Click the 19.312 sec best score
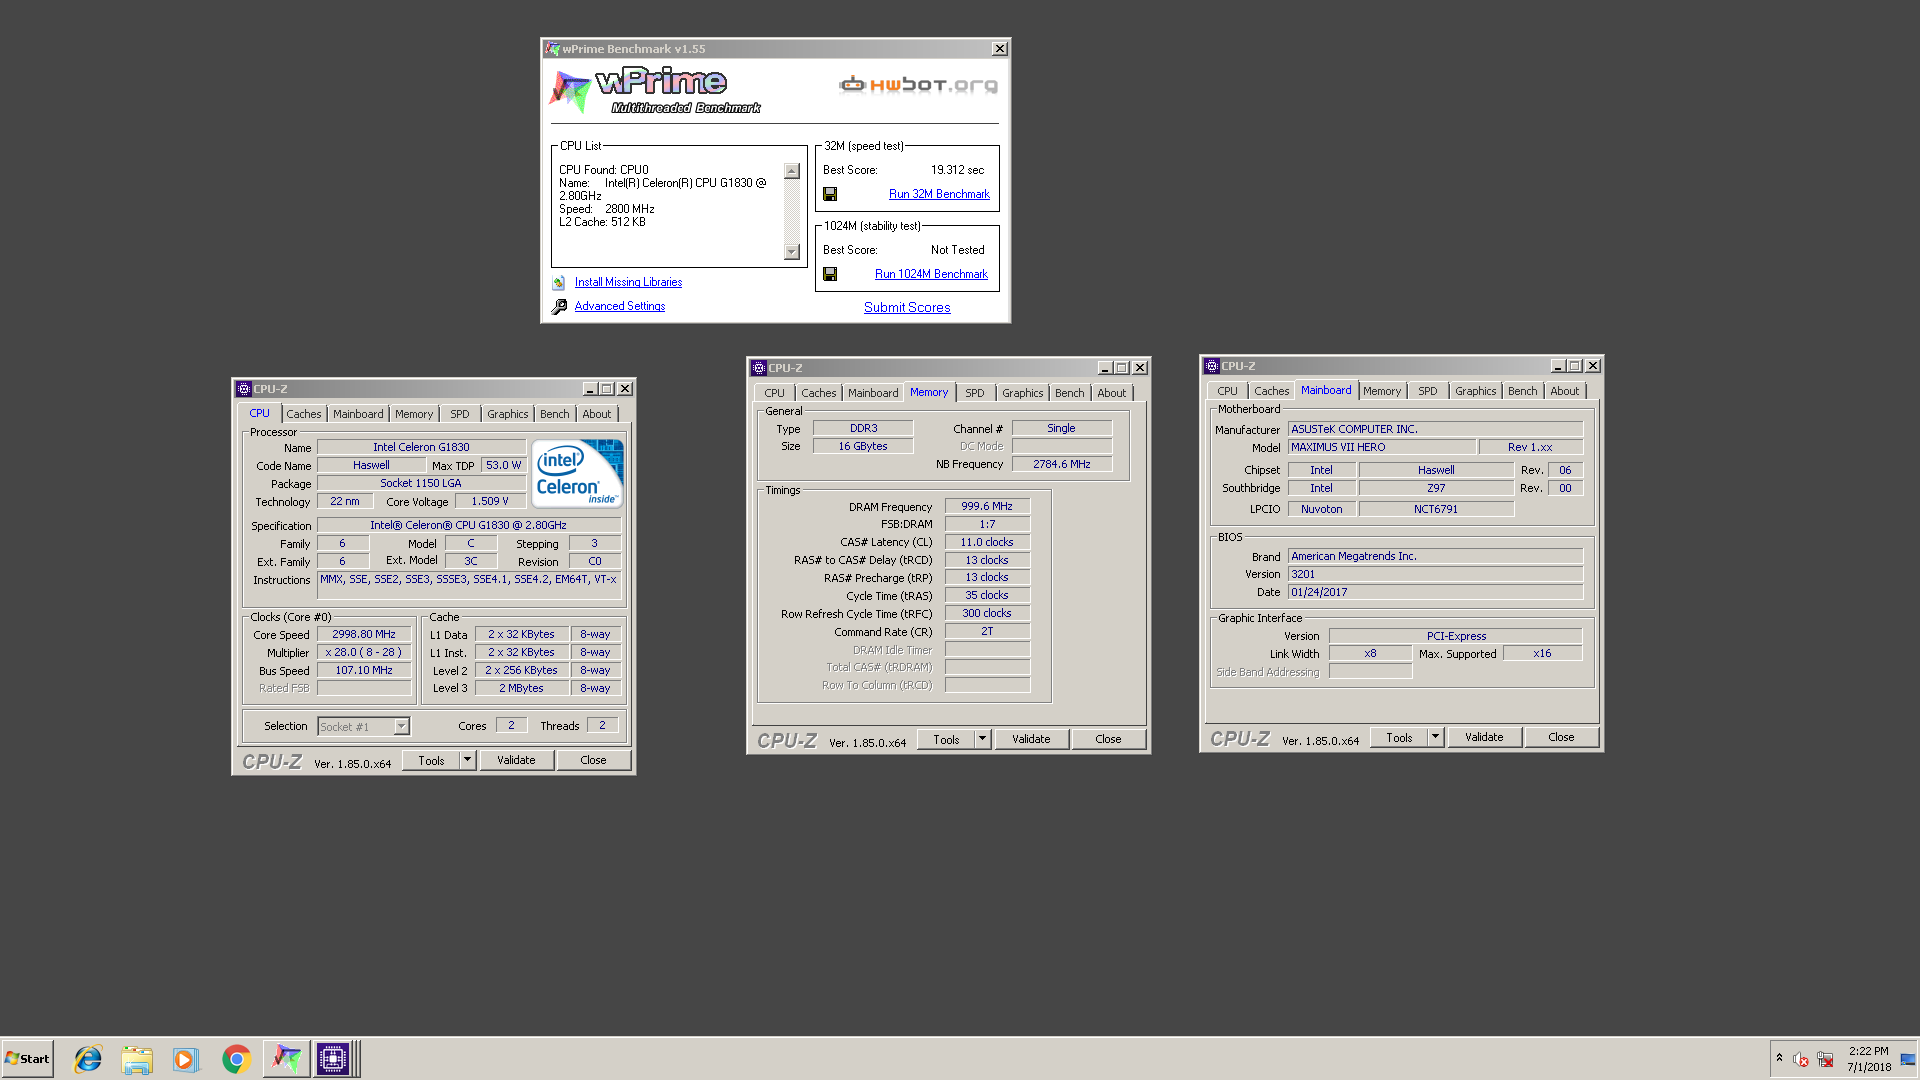The image size is (1920, 1080). [x=957, y=170]
